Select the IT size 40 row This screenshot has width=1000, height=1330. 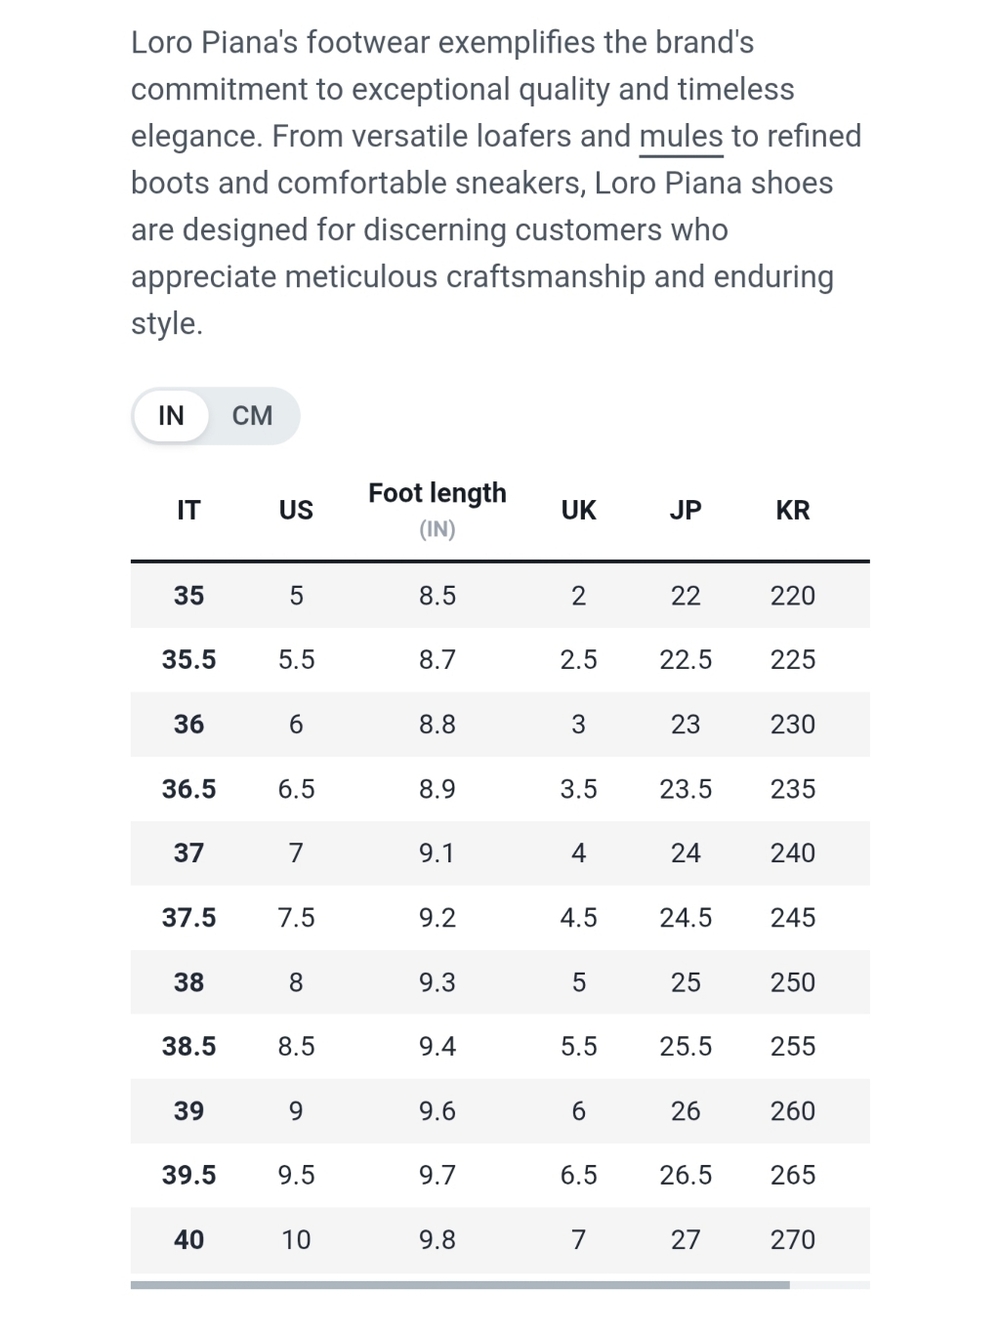(500, 1240)
